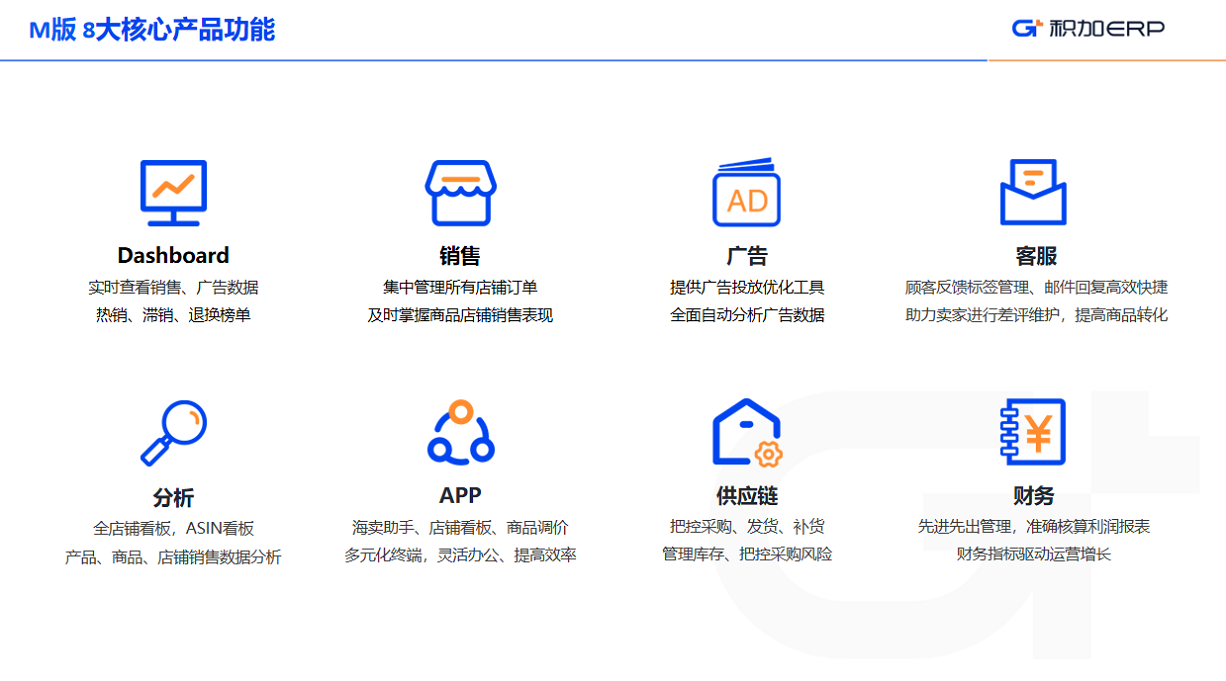This screenshot has width=1226, height=681.
Task: Click the Dashboard monitor chart icon
Action: (x=173, y=192)
